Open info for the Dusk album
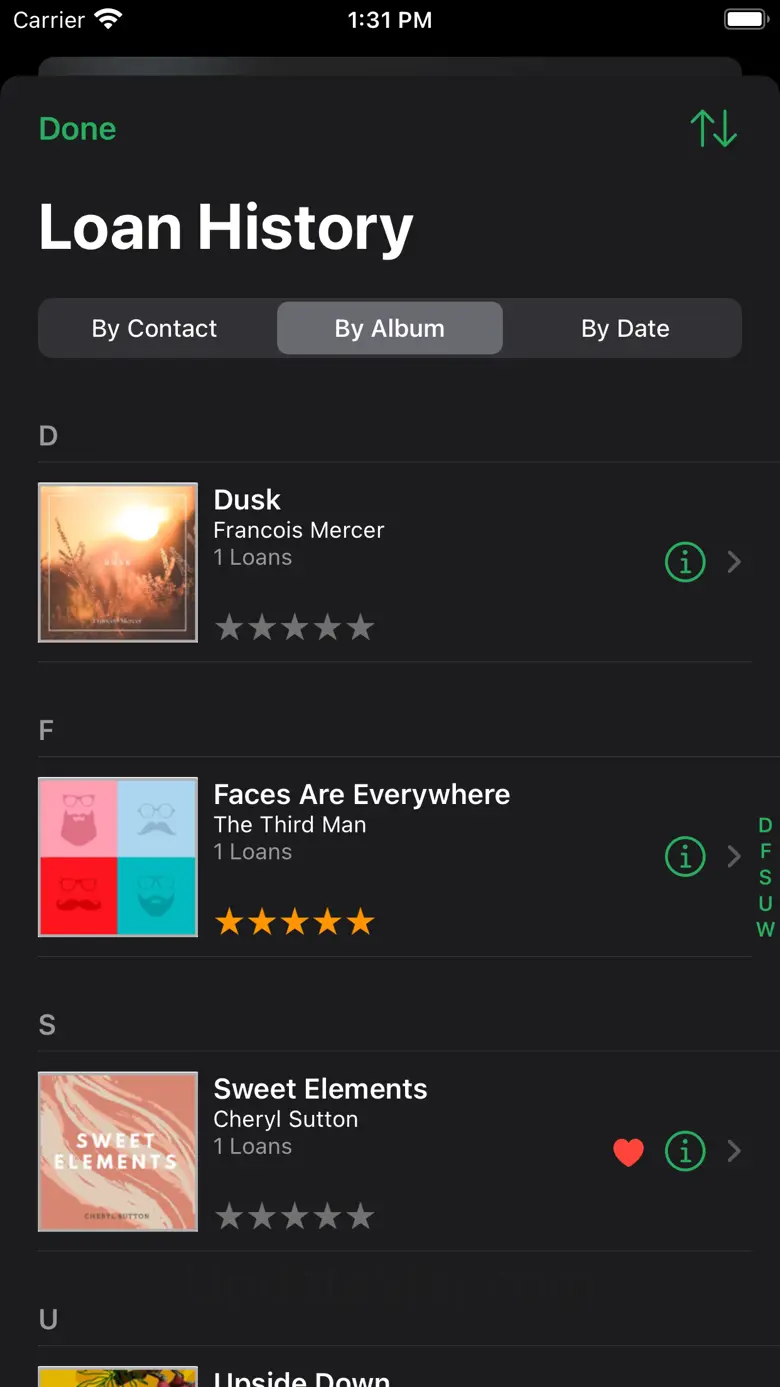The height and width of the screenshot is (1387, 780). point(685,562)
